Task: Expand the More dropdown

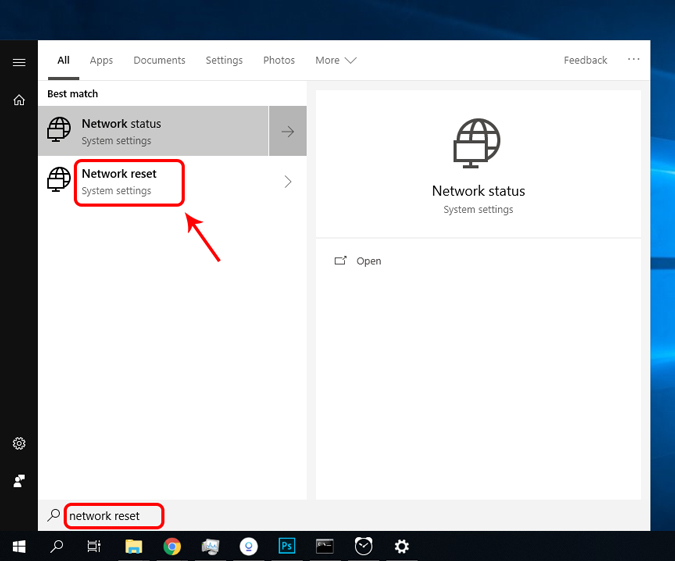Action: pos(336,60)
